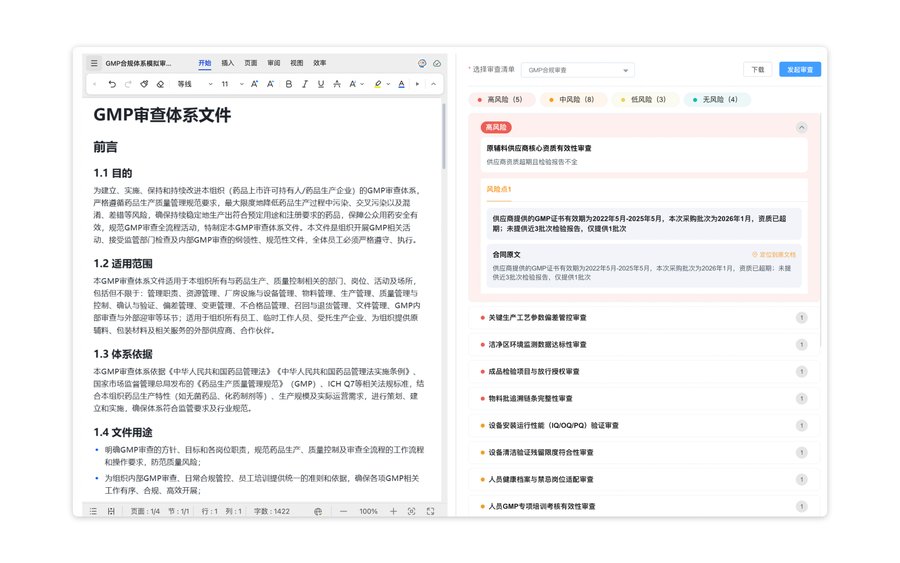Viewport: 900px width, 563px height.
Task: Filter by 无风险 (4)
Action: tap(717, 99)
